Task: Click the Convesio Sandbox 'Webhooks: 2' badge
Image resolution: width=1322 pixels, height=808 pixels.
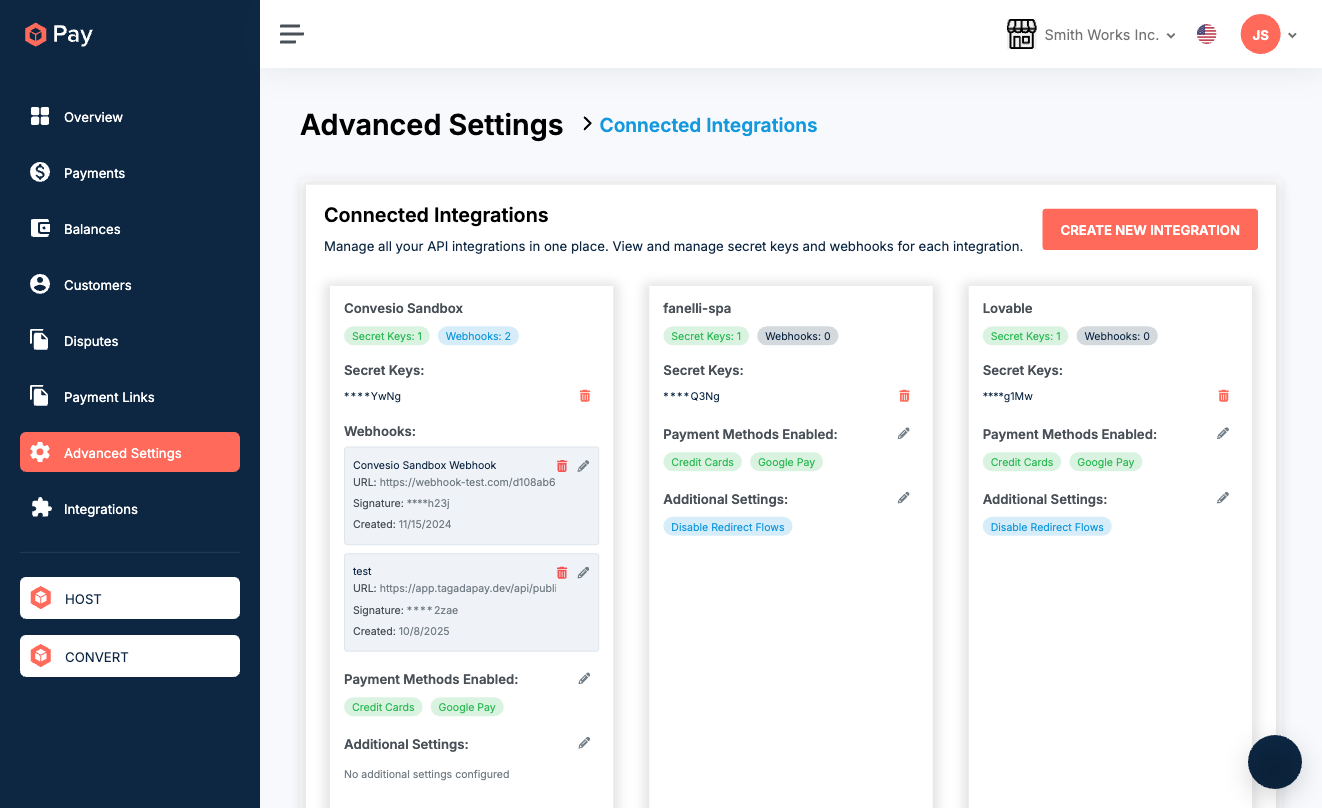Action: coord(478,336)
